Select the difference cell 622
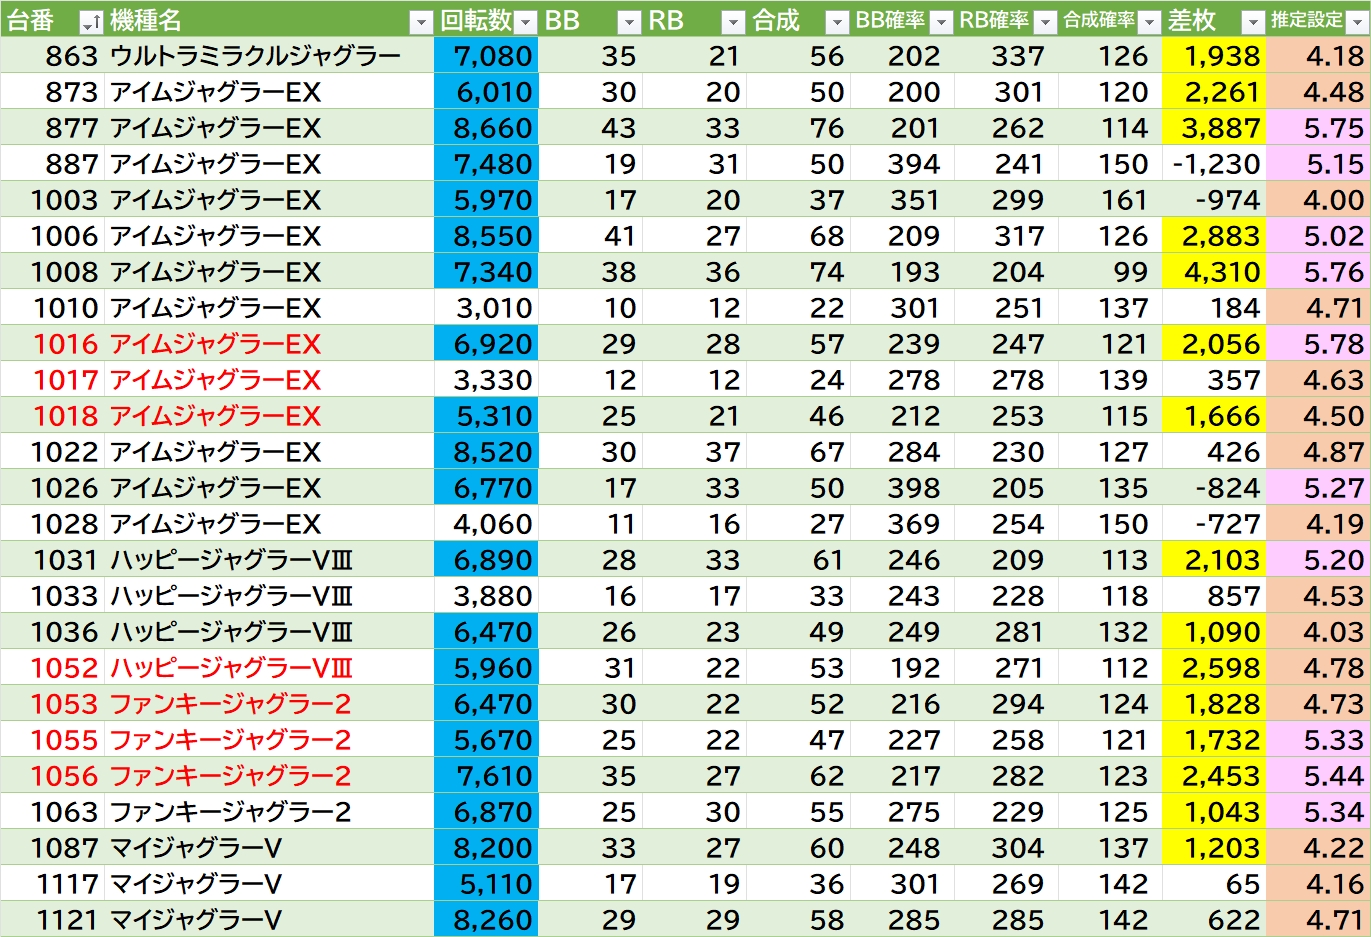 click(x=1214, y=920)
